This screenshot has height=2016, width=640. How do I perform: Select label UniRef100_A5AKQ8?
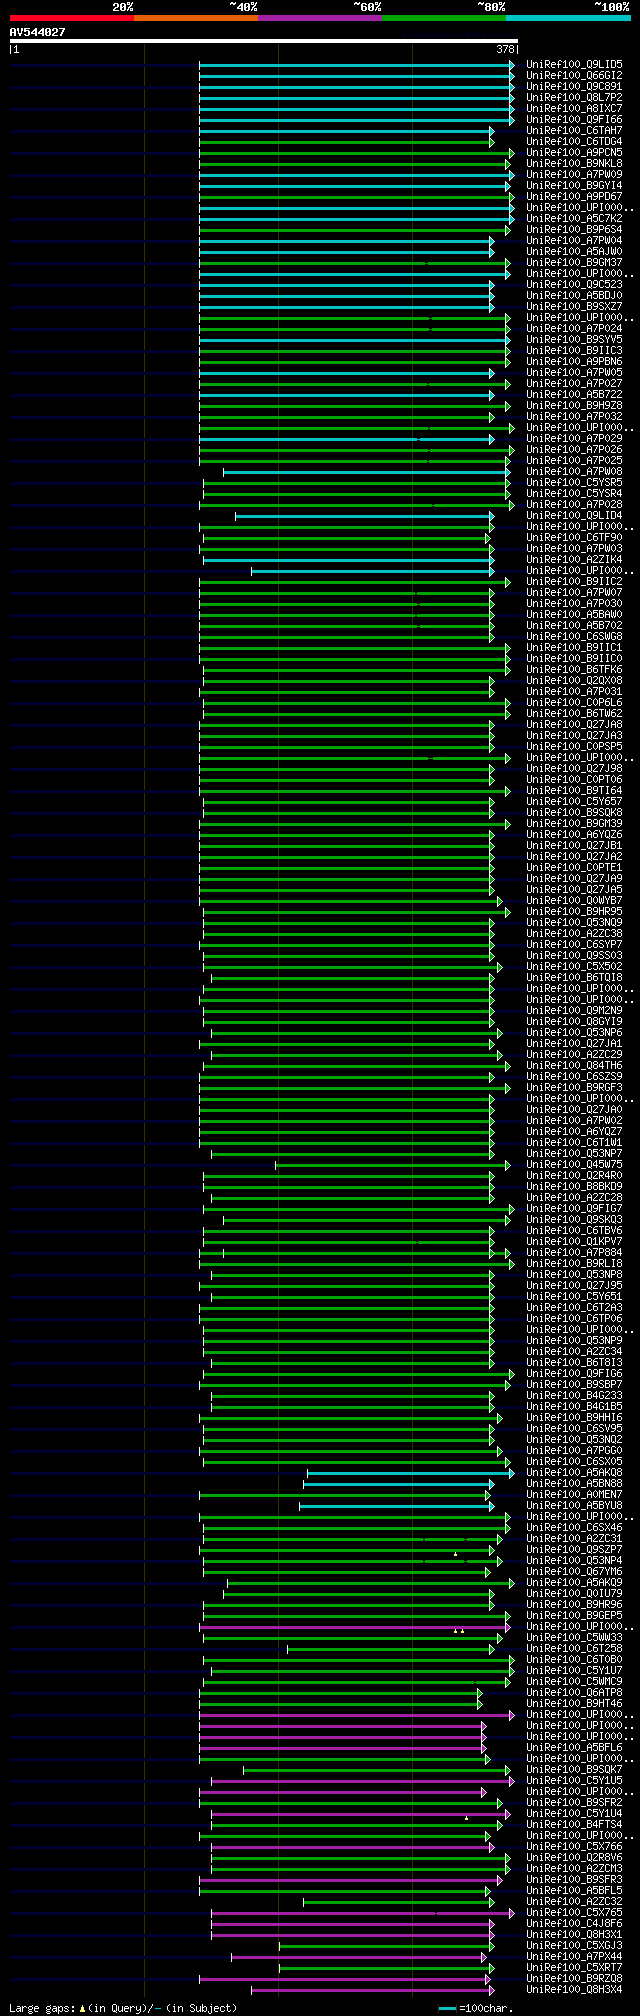pos(574,1473)
